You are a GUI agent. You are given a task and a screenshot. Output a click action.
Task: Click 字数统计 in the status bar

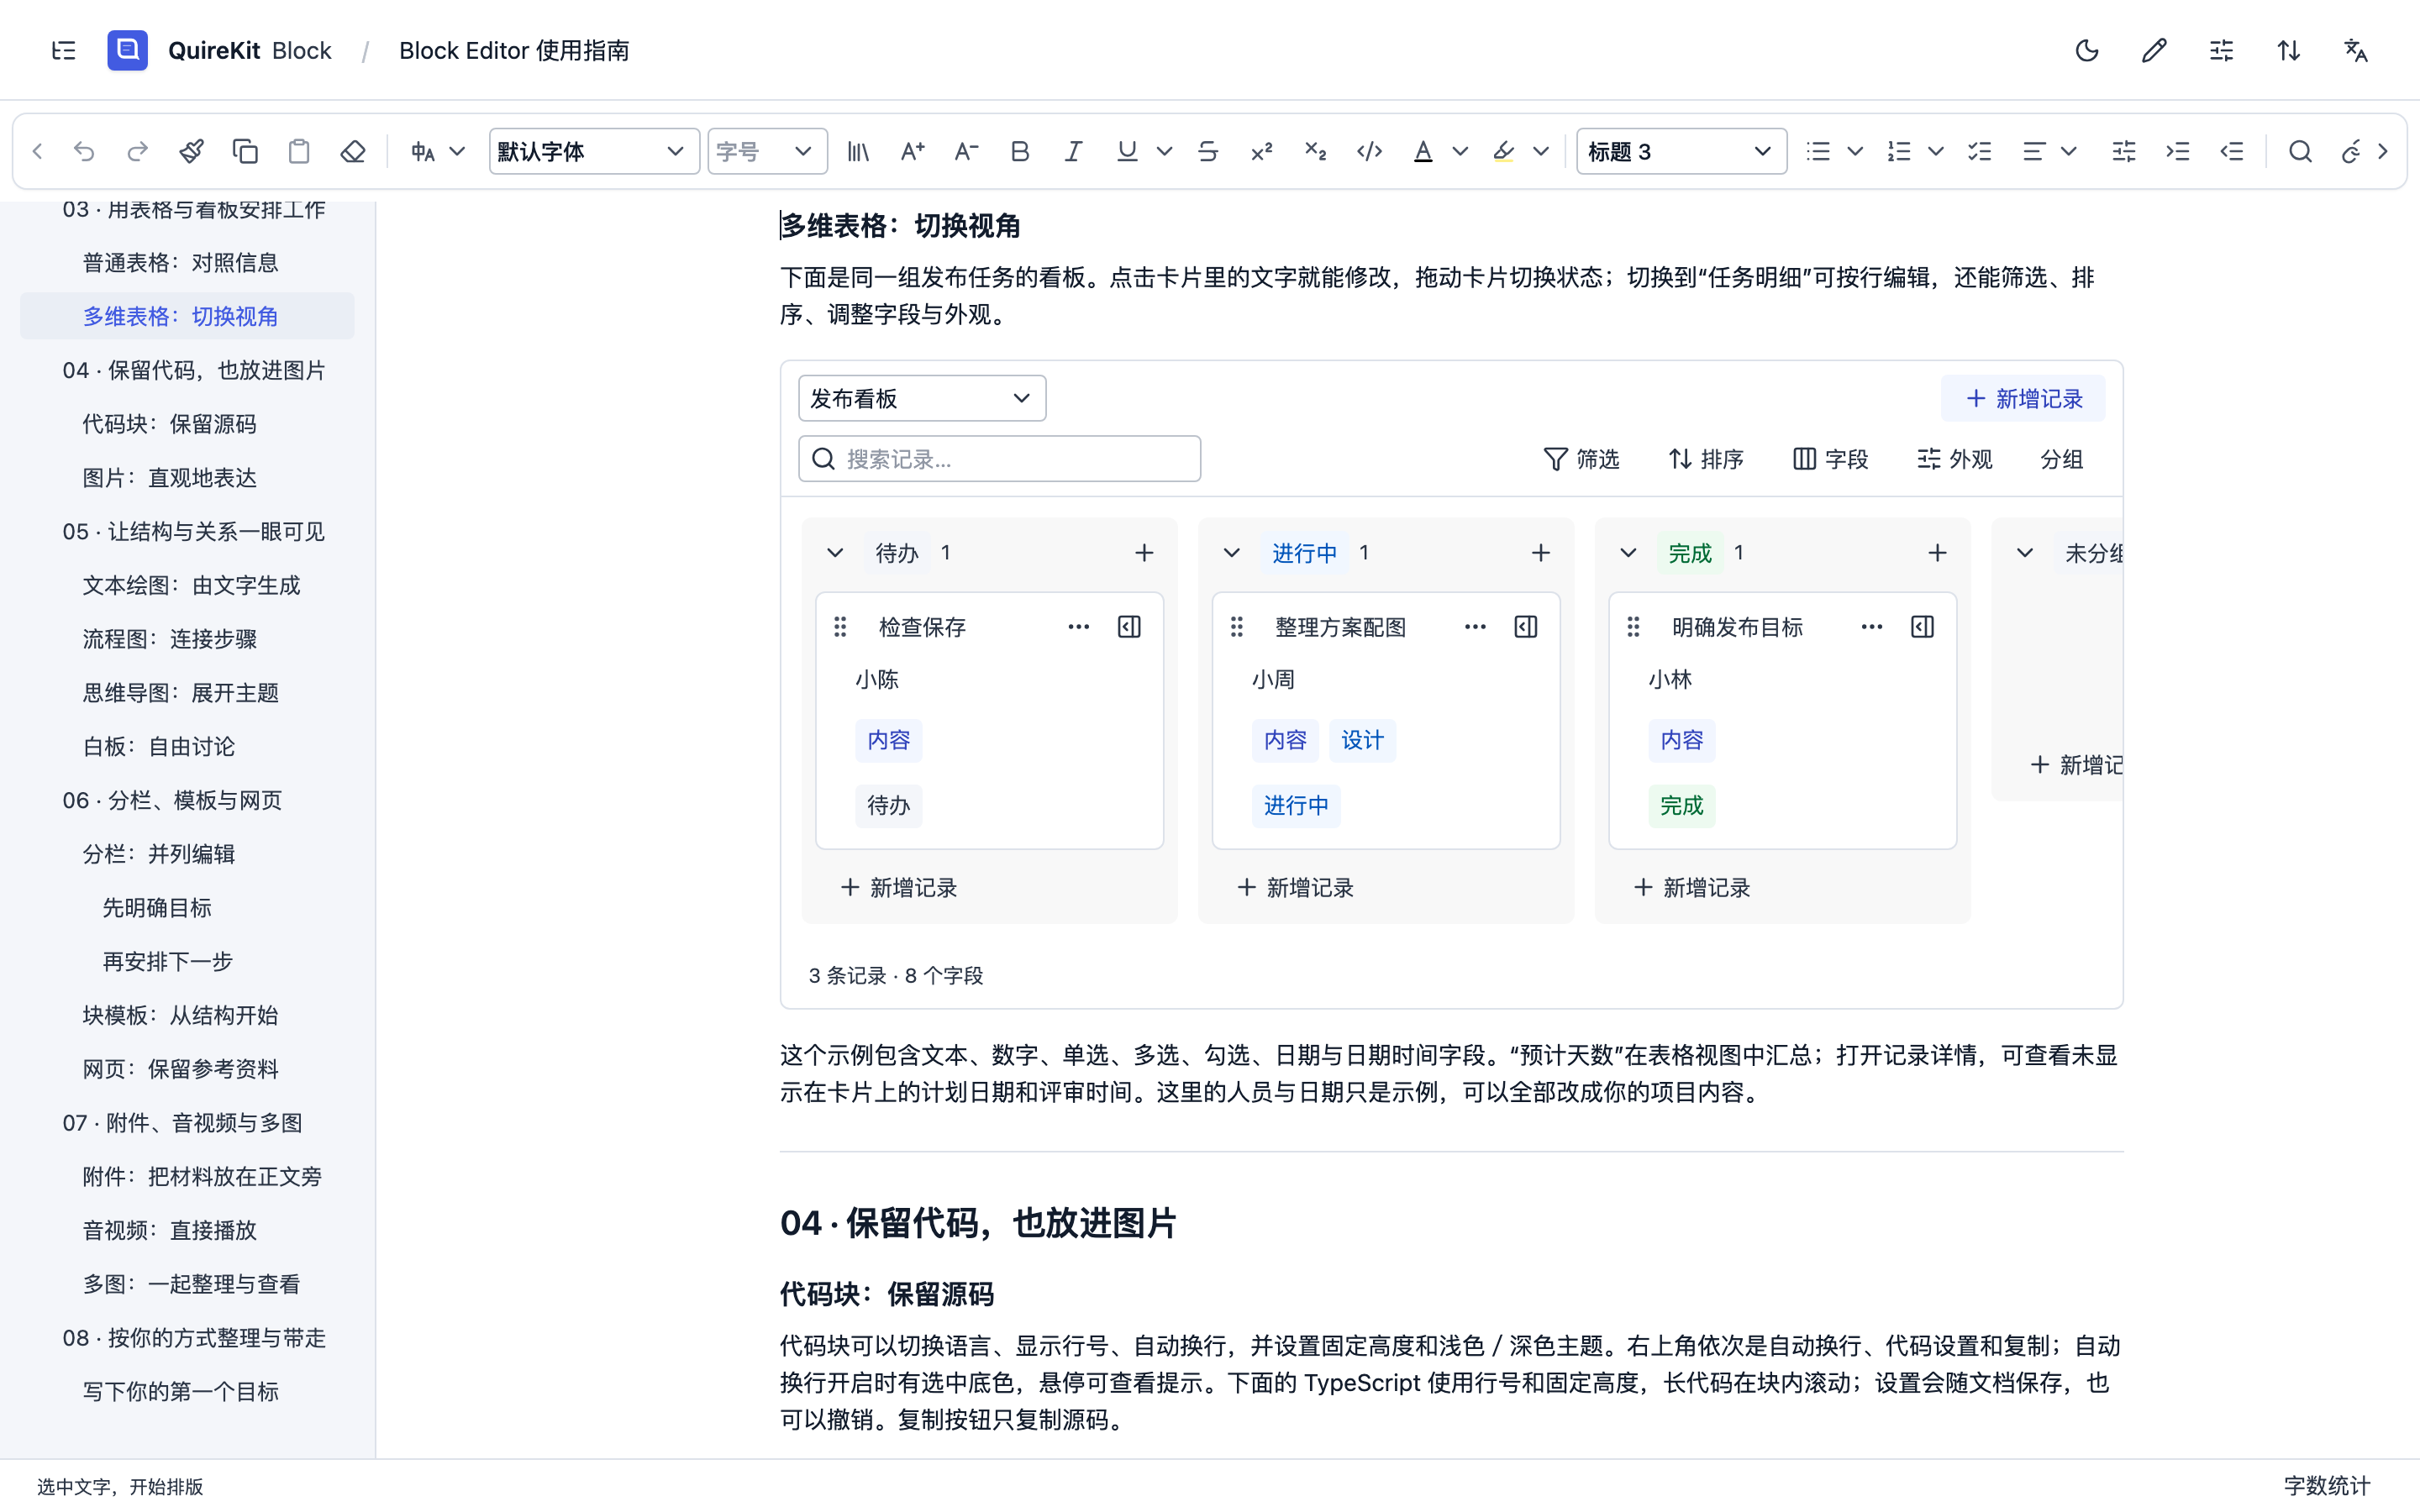coord(2327,1485)
